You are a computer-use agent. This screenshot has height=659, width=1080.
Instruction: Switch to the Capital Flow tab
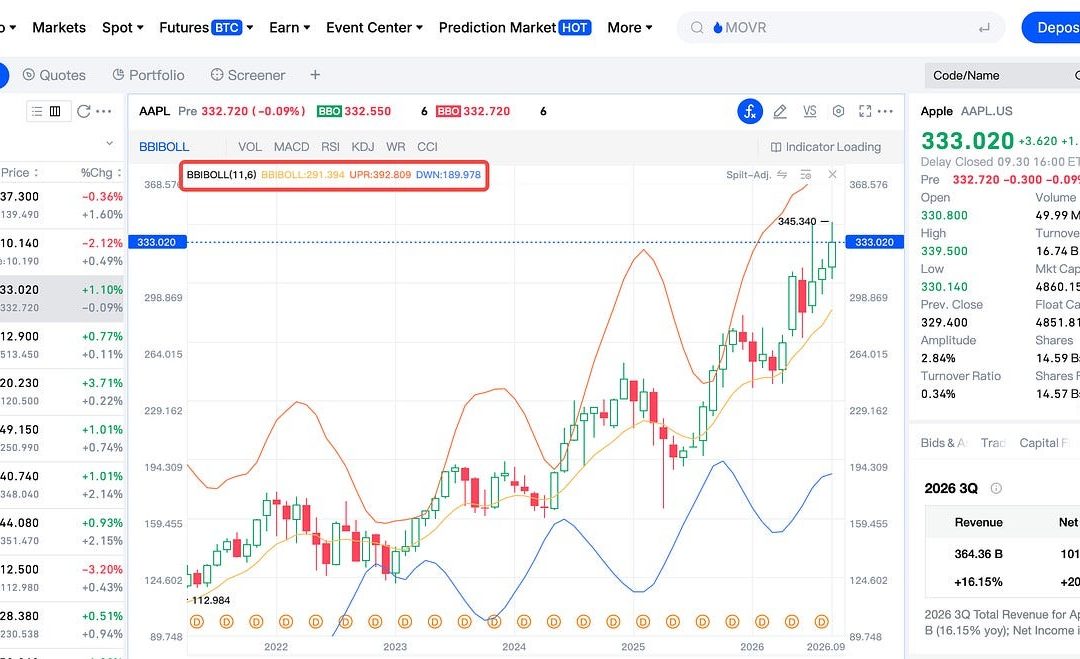[x=1043, y=443]
